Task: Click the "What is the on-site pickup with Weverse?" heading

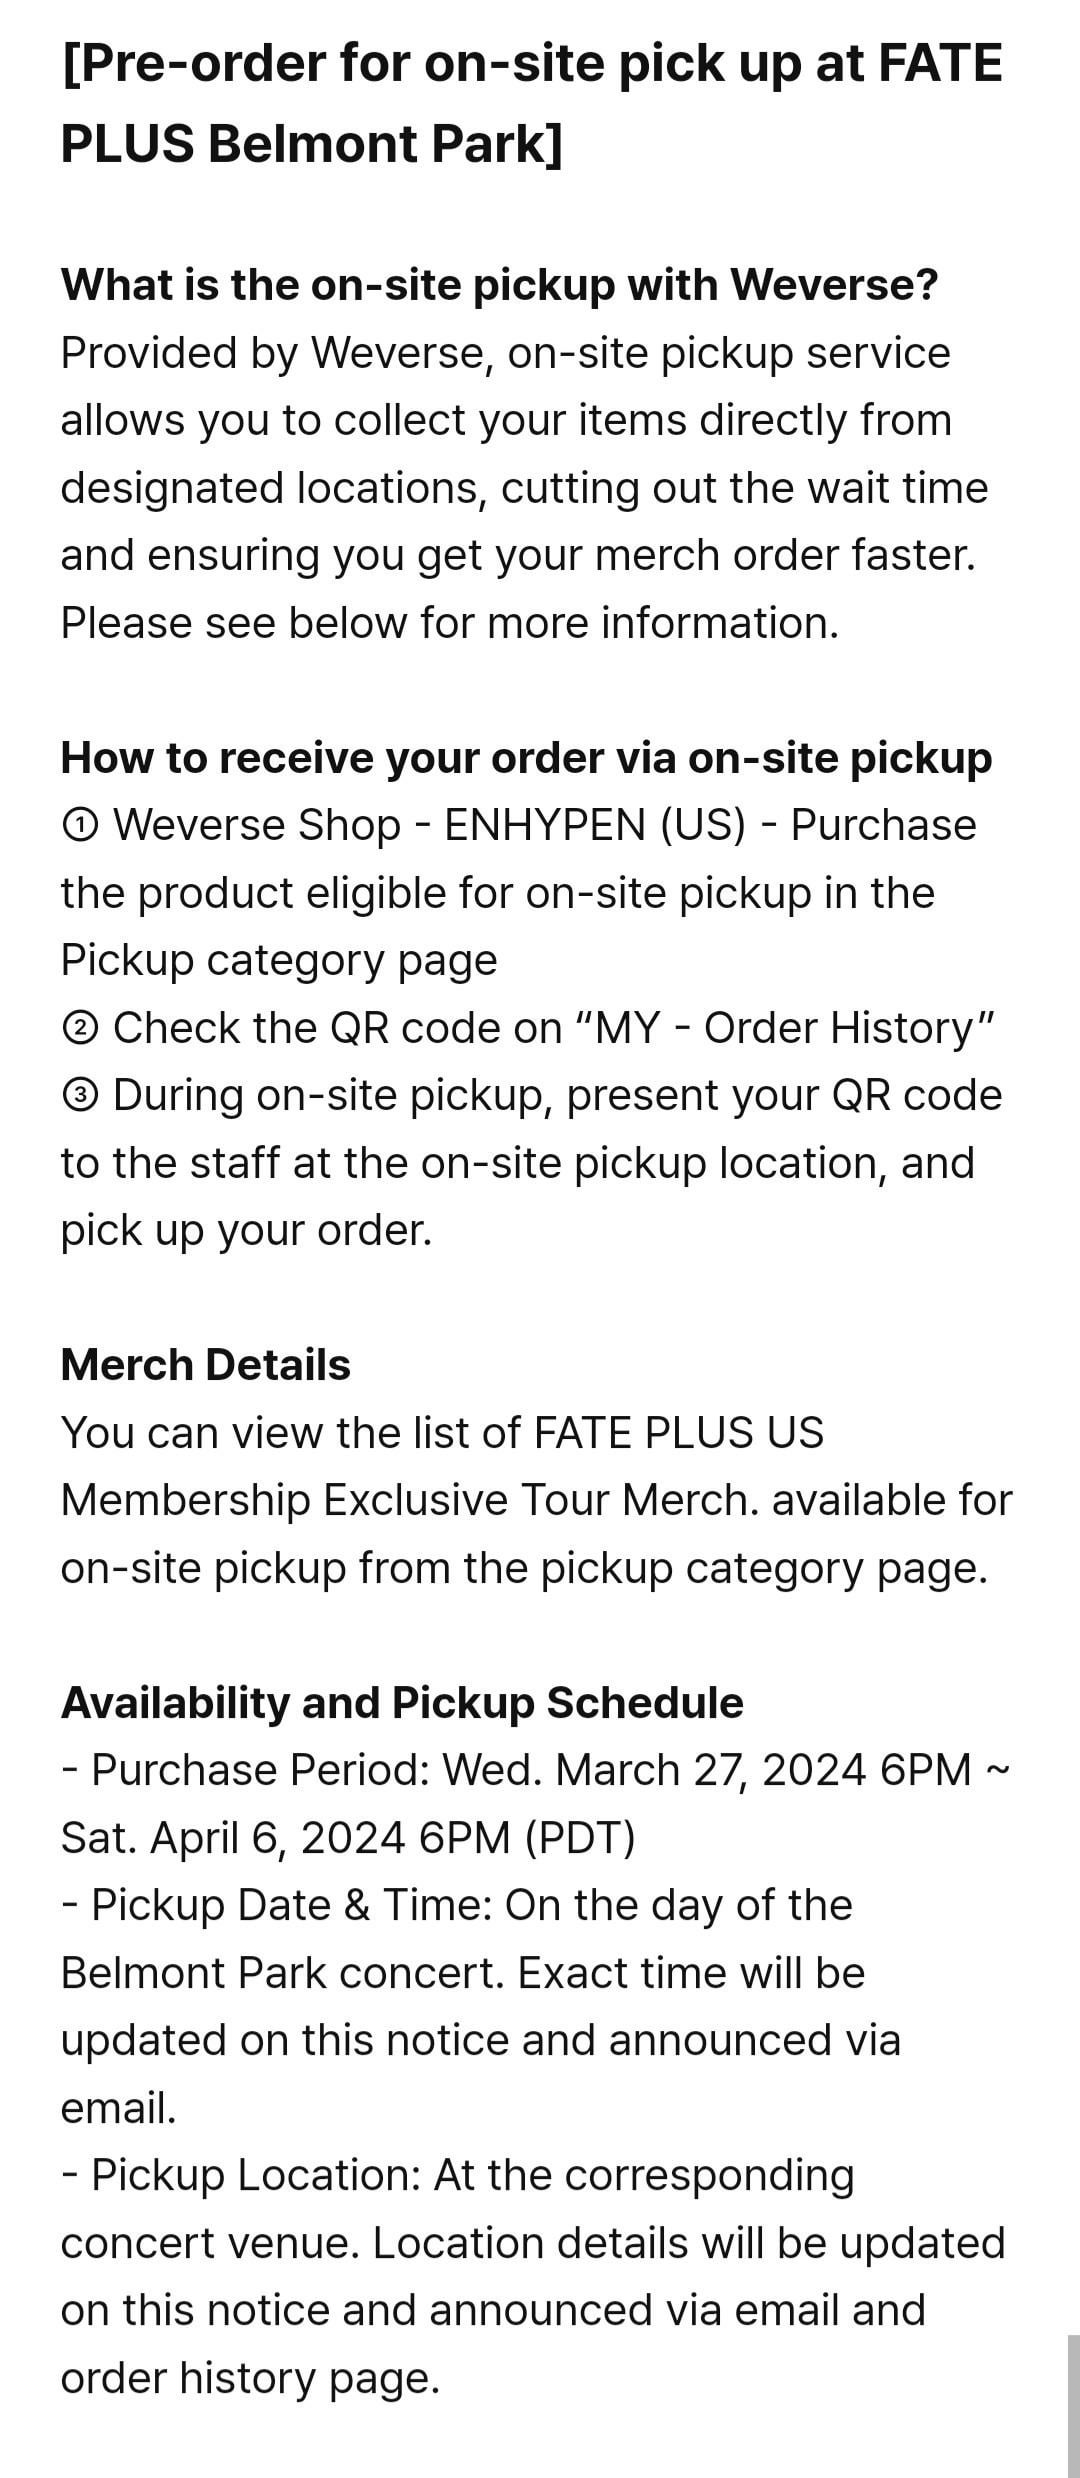Action: [x=499, y=285]
